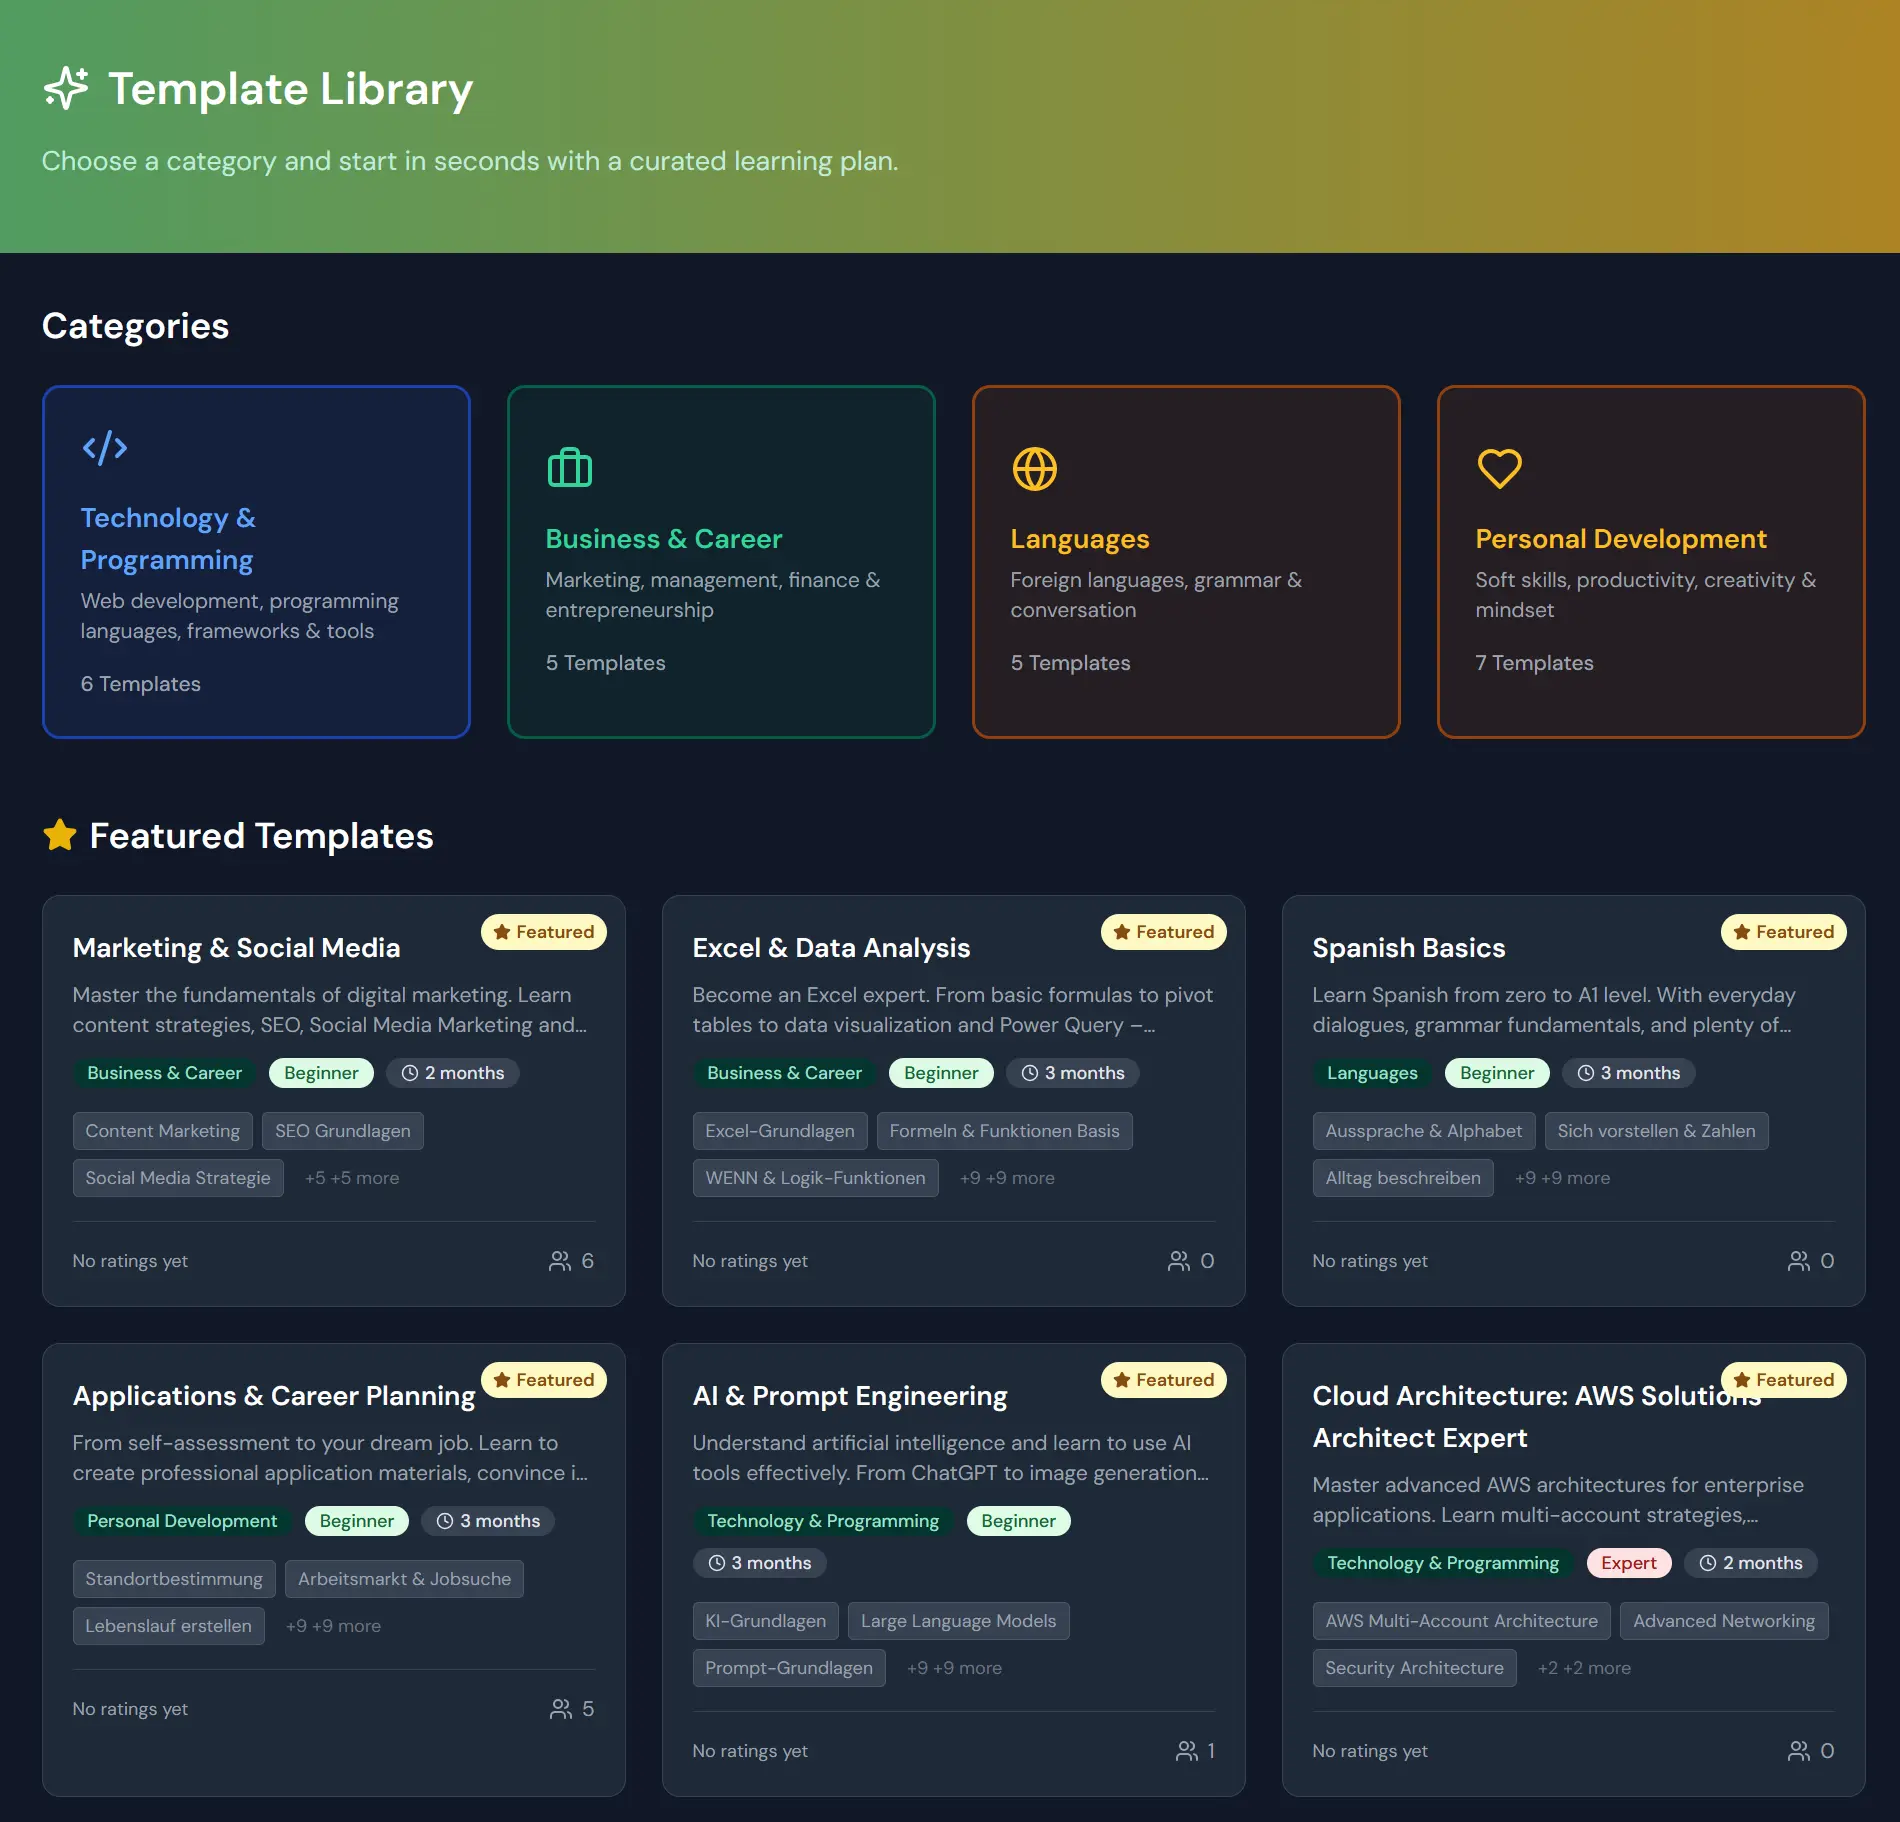Click the WENN & Logik-Funktionen chip

click(x=816, y=1178)
